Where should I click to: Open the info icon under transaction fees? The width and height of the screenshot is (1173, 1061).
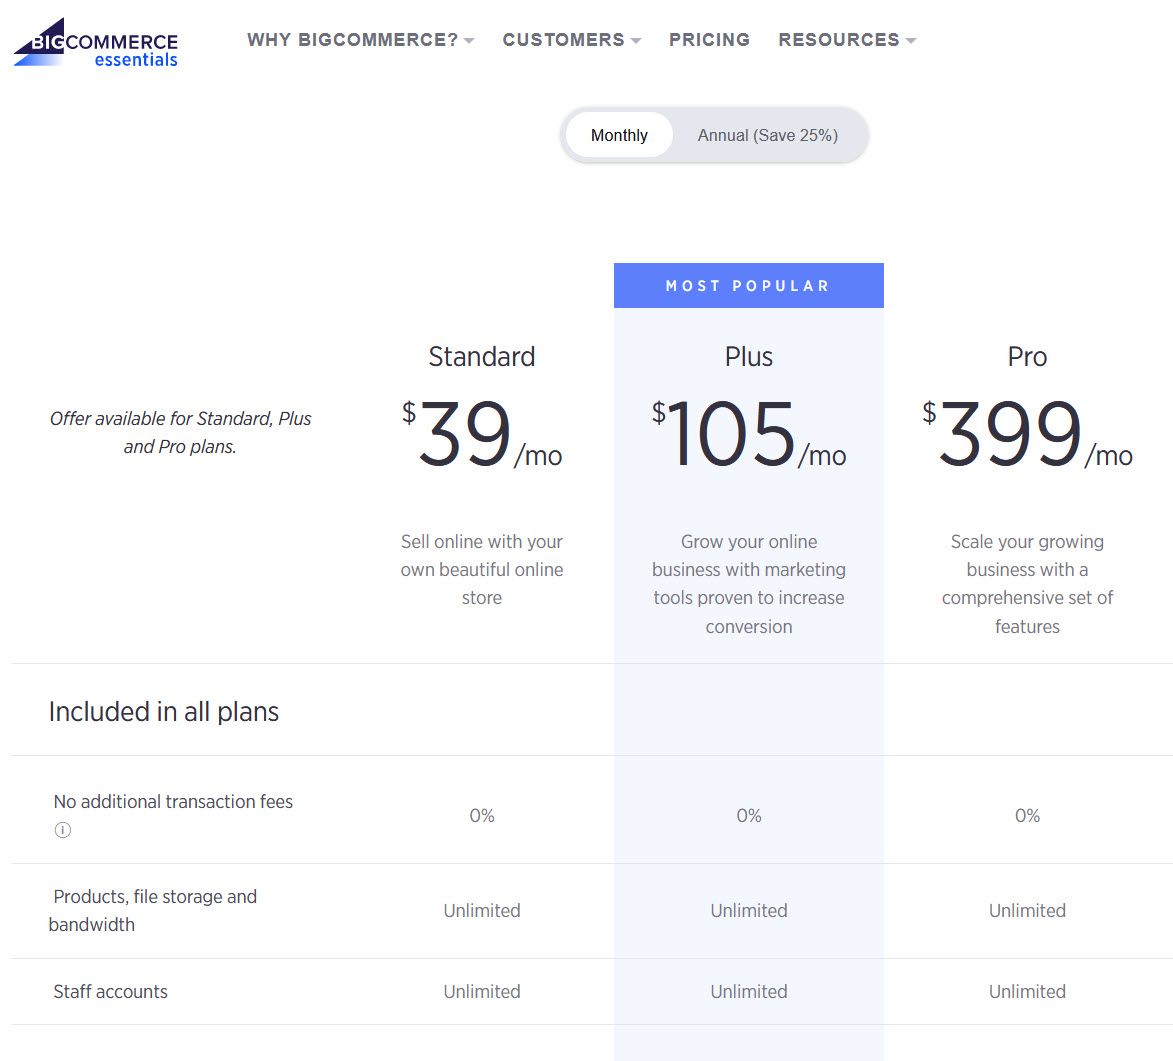coord(63,830)
